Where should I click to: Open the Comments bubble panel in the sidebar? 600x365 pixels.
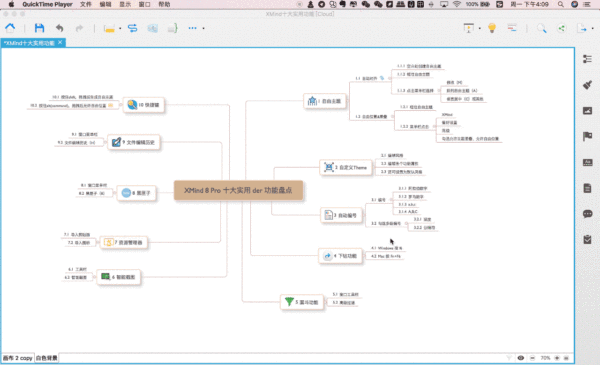(587, 214)
